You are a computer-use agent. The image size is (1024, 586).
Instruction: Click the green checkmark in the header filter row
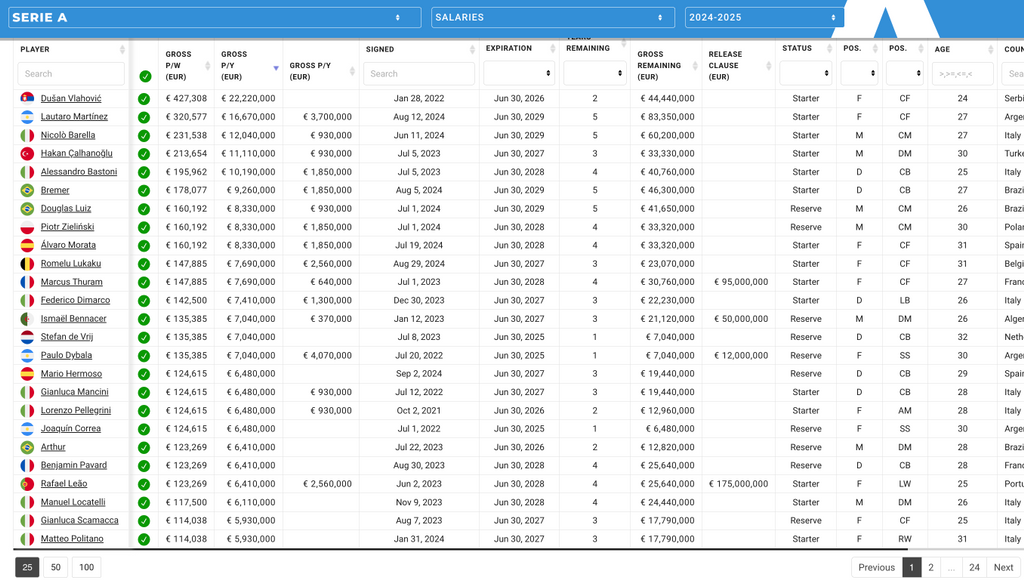click(x=145, y=76)
